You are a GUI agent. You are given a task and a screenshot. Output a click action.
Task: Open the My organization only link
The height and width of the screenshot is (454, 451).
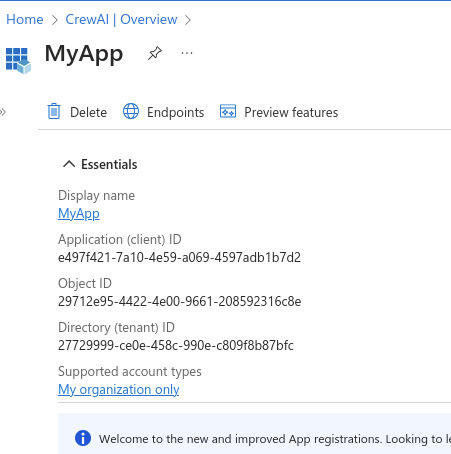click(x=119, y=389)
